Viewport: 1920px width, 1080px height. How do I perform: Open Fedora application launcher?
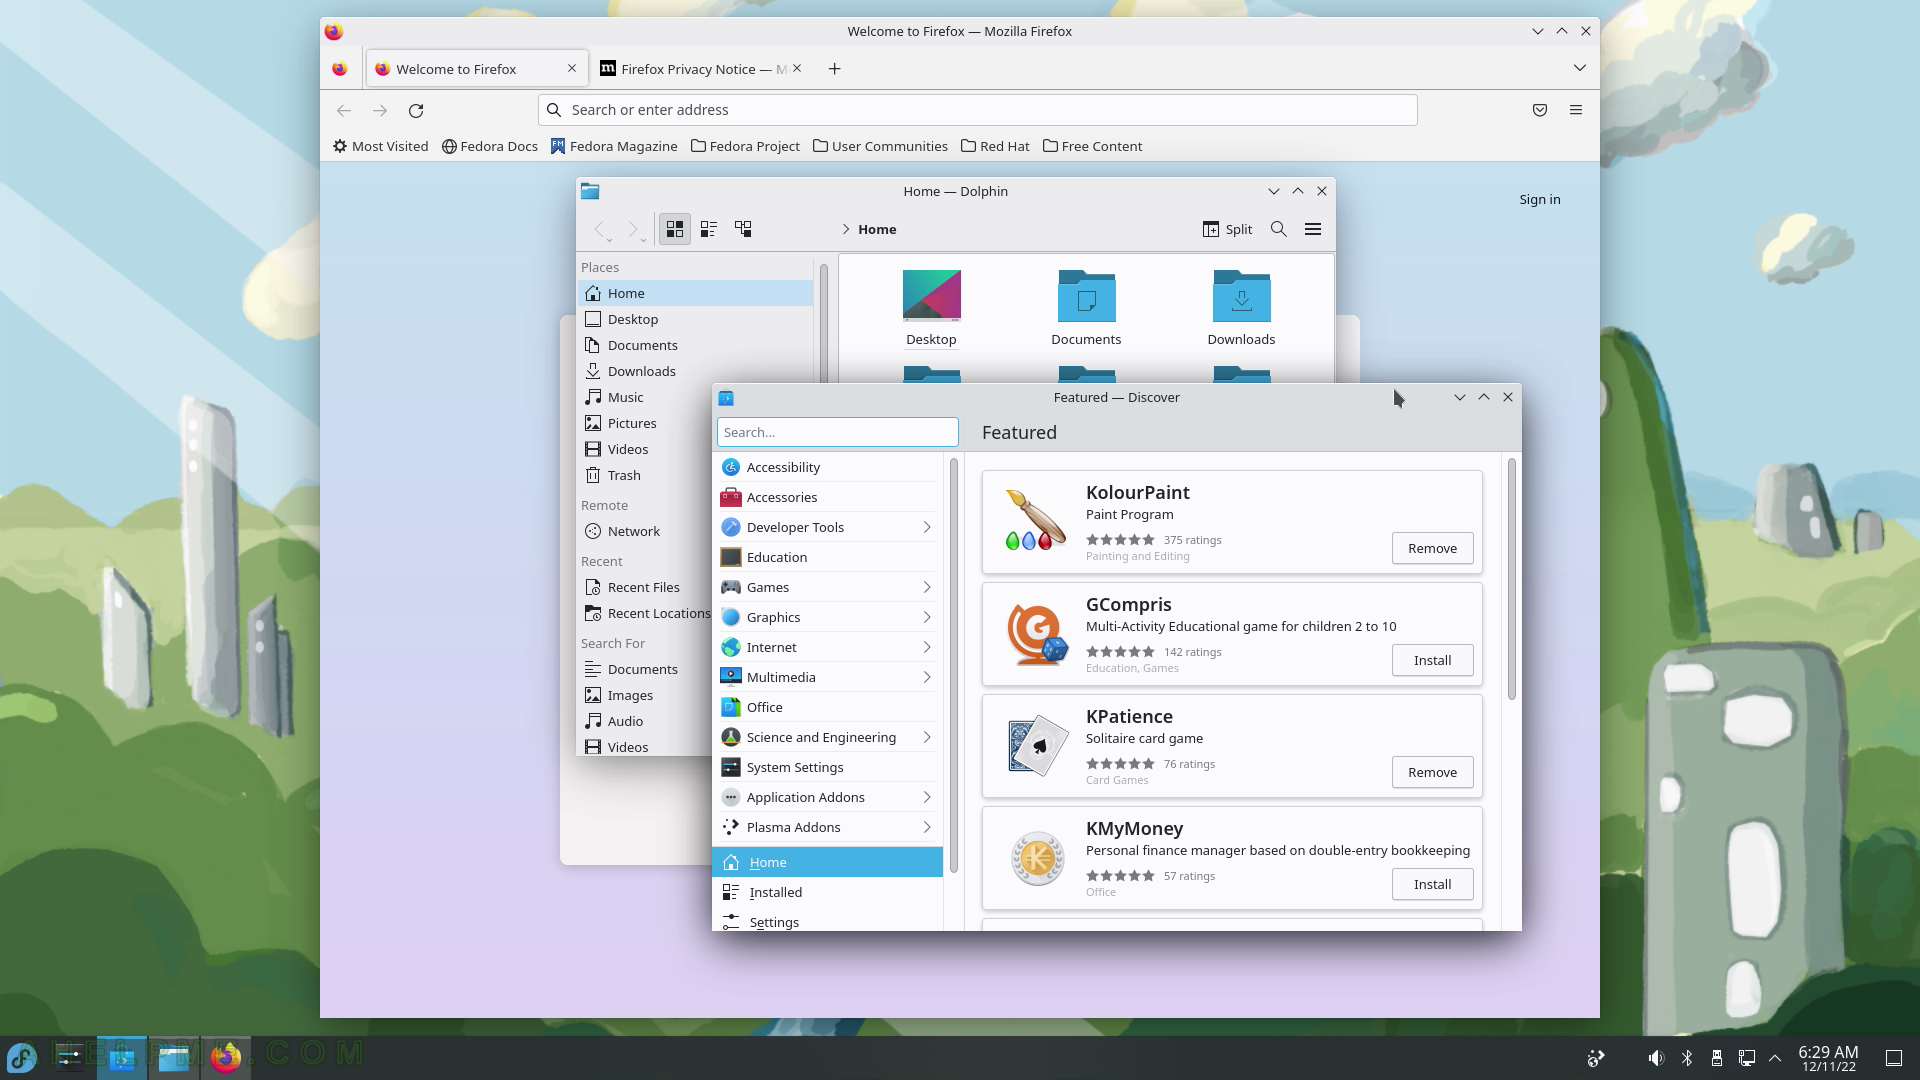pos(22,1057)
